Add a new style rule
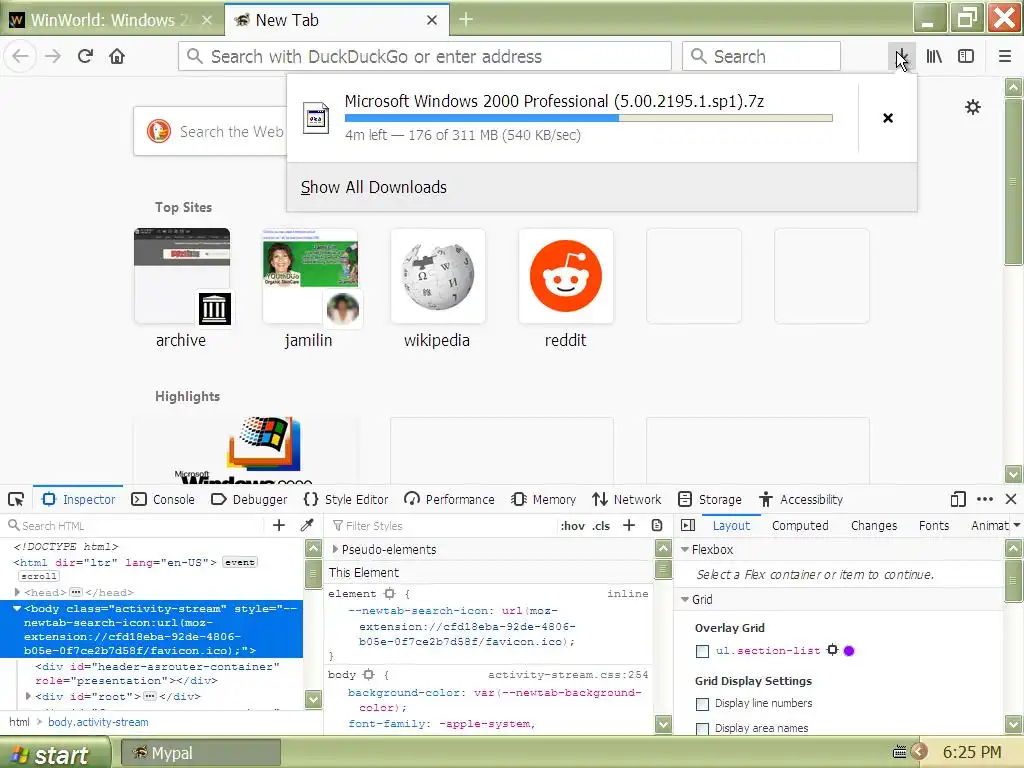 (x=629, y=525)
